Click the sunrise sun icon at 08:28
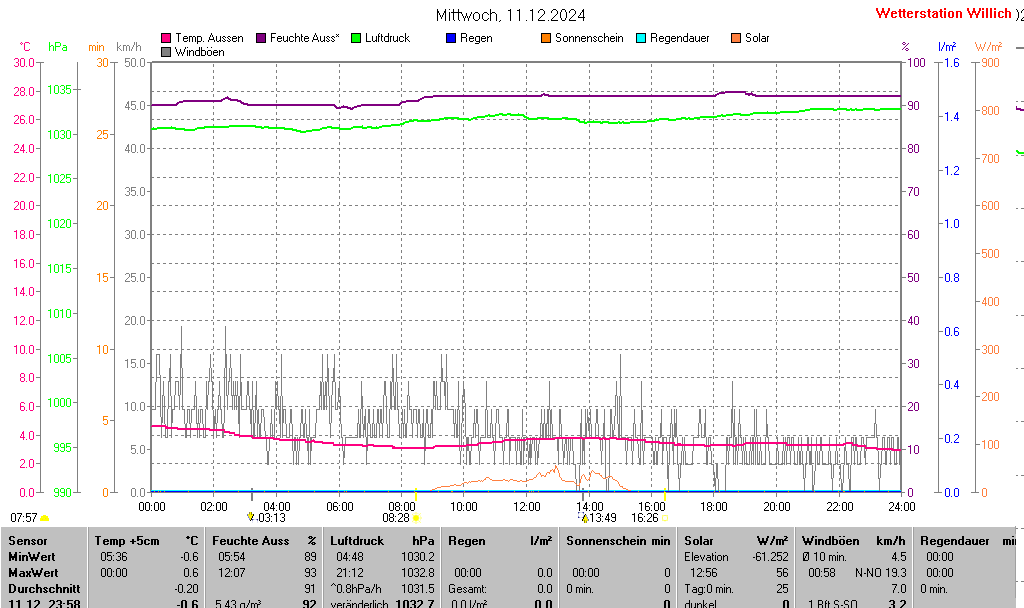1024x608 pixels. click(416, 518)
